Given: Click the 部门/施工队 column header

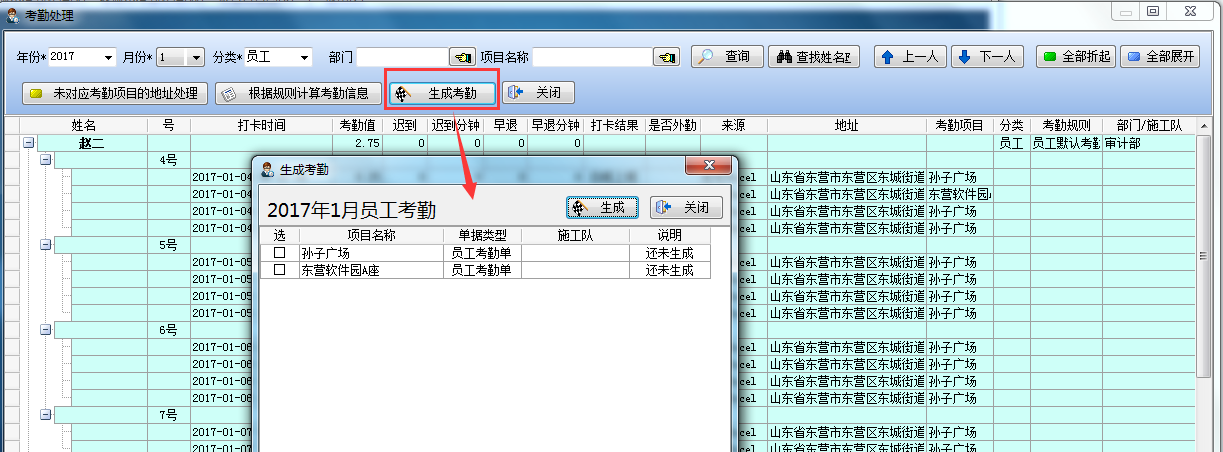Looking at the screenshot, I should (1150, 126).
